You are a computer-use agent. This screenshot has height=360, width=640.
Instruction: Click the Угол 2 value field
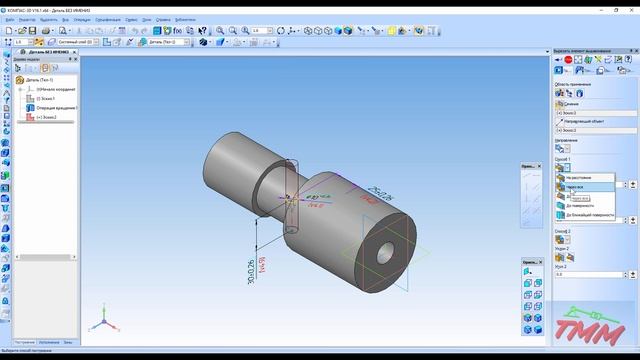(589, 275)
